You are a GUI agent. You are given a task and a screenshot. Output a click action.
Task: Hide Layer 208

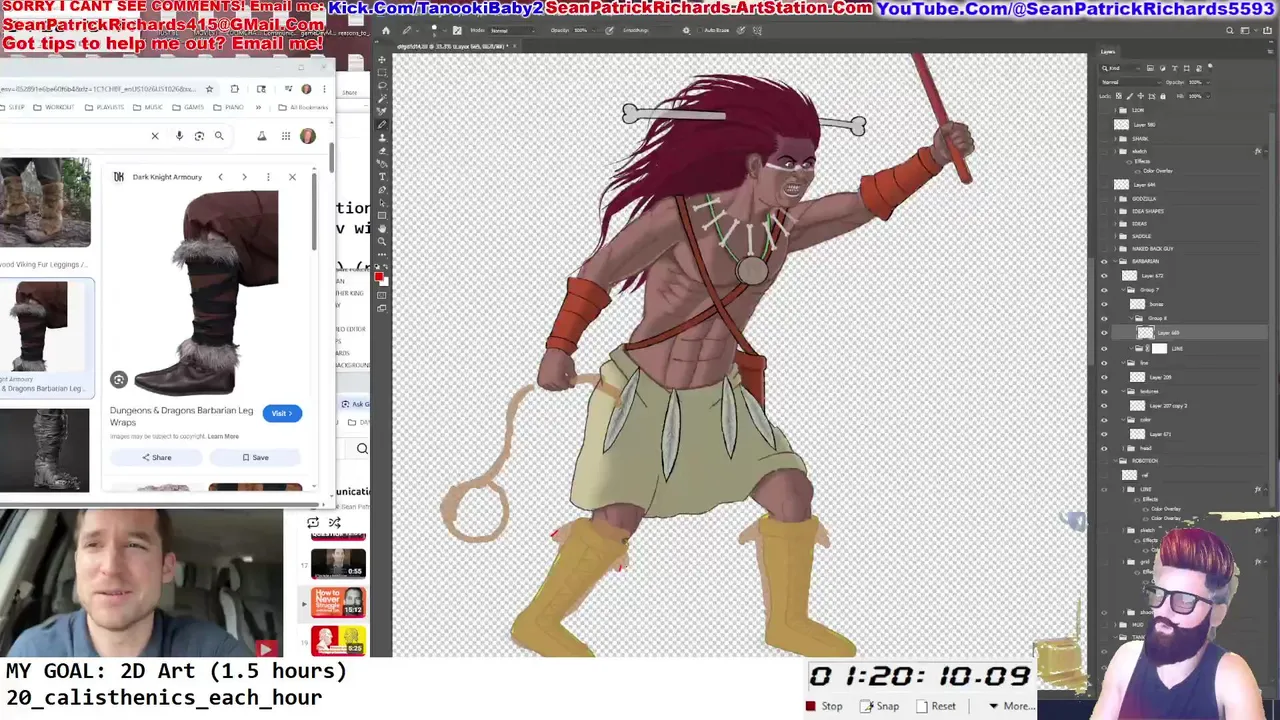[1104, 377]
